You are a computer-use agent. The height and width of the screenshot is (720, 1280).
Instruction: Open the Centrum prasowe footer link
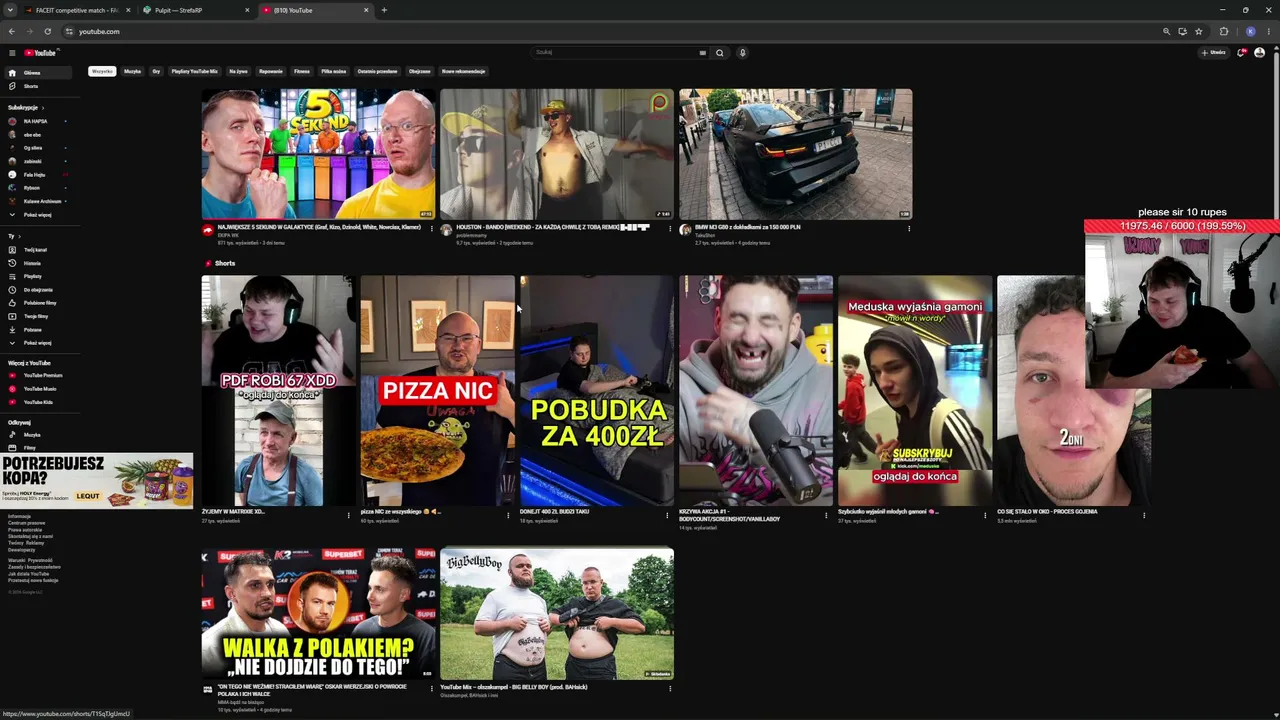coord(26,523)
